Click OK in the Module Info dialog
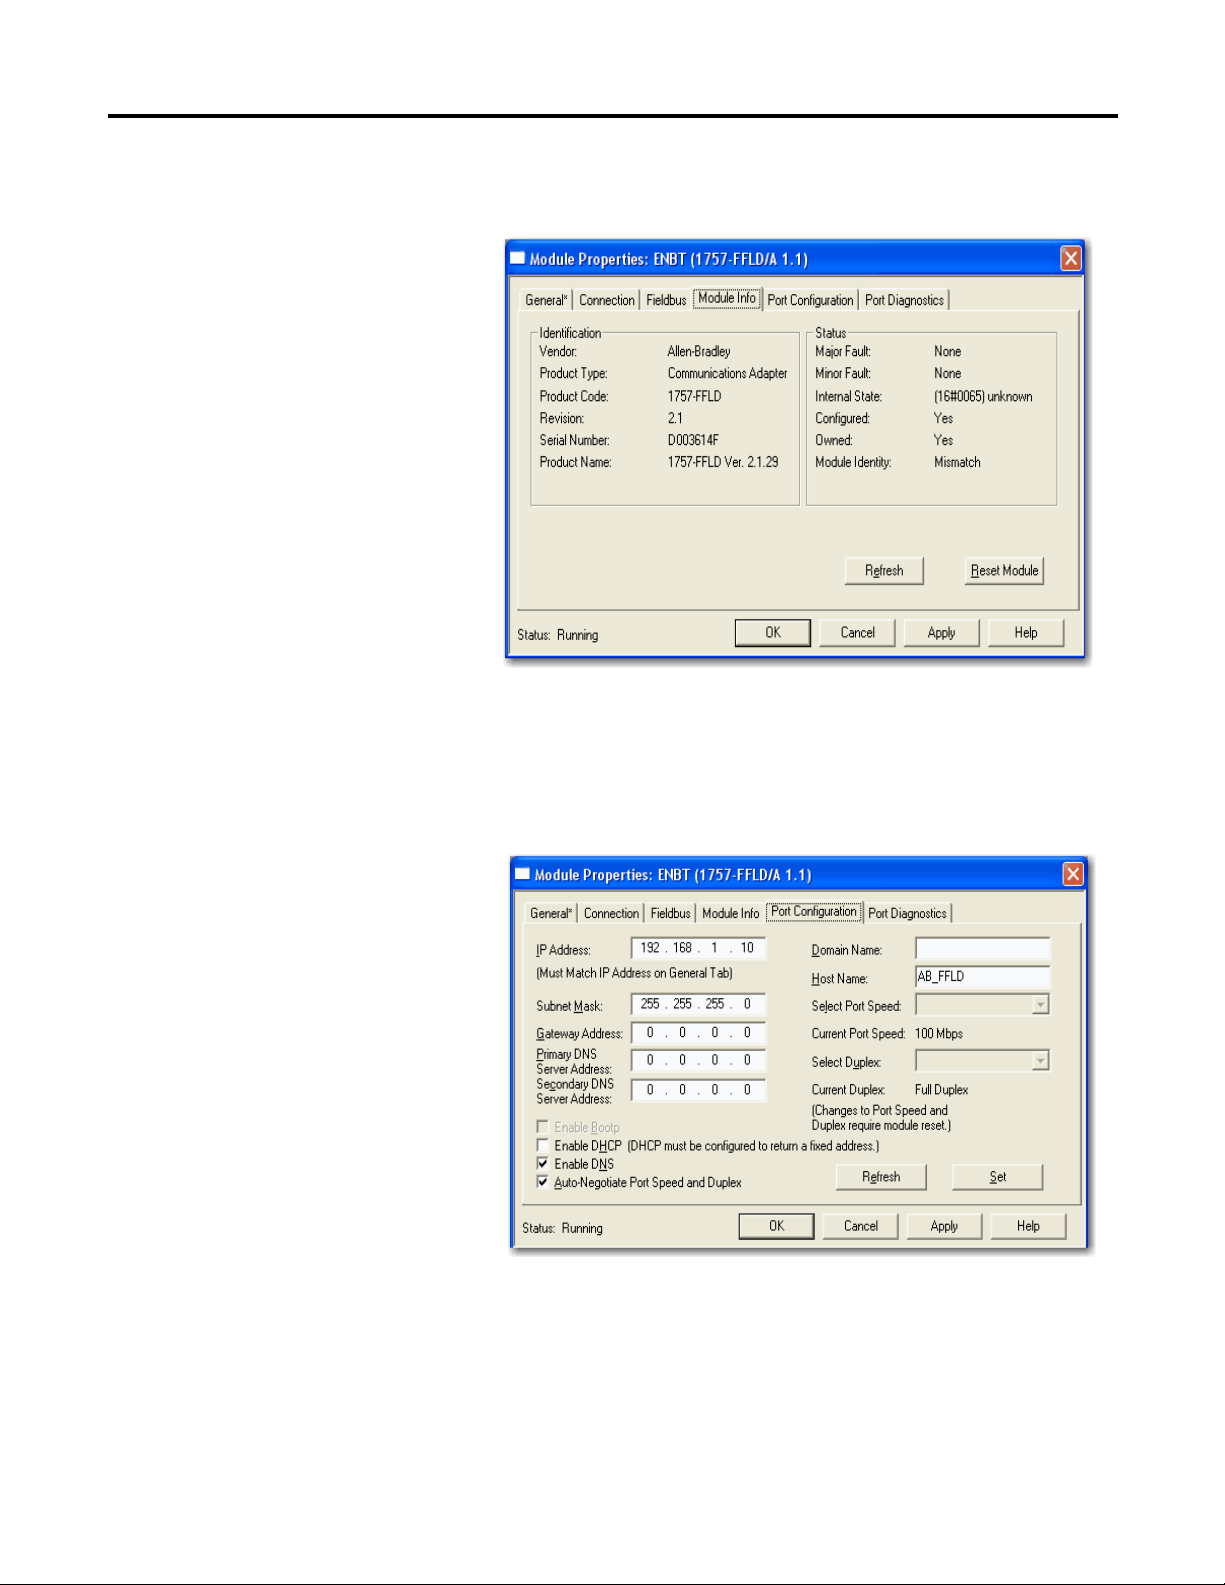This screenshot has width=1225, height=1585. (x=773, y=633)
